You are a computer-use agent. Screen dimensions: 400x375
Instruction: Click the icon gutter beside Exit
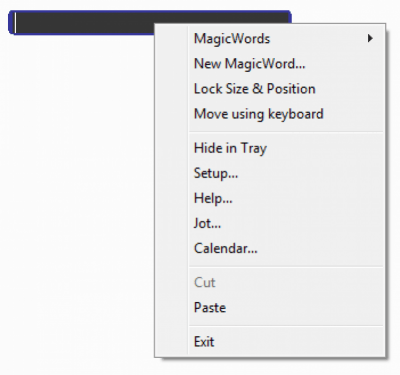click(172, 342)
